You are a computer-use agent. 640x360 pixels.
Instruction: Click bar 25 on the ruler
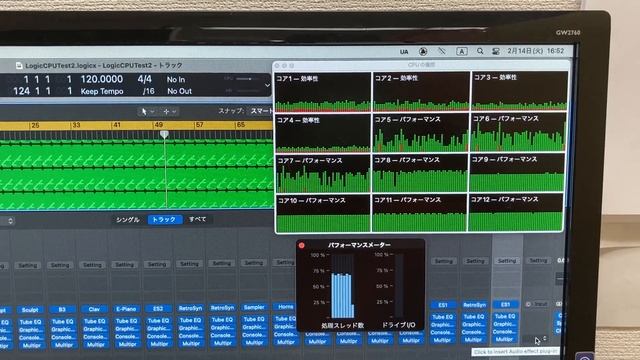click(35, 125)
